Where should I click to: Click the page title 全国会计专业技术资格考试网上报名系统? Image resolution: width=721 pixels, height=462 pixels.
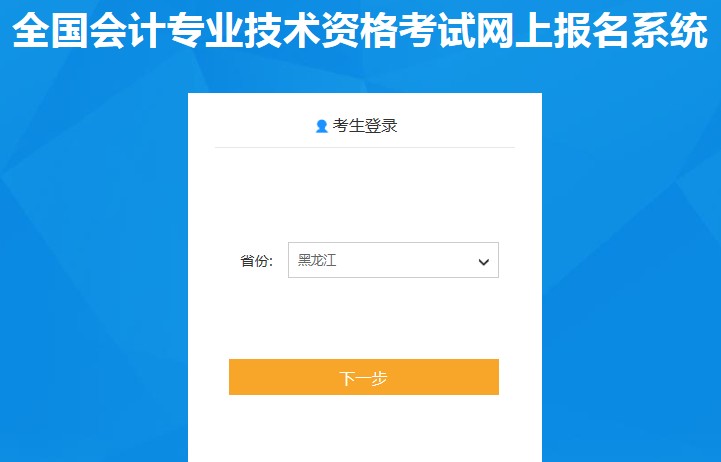[x=360, y=31]
